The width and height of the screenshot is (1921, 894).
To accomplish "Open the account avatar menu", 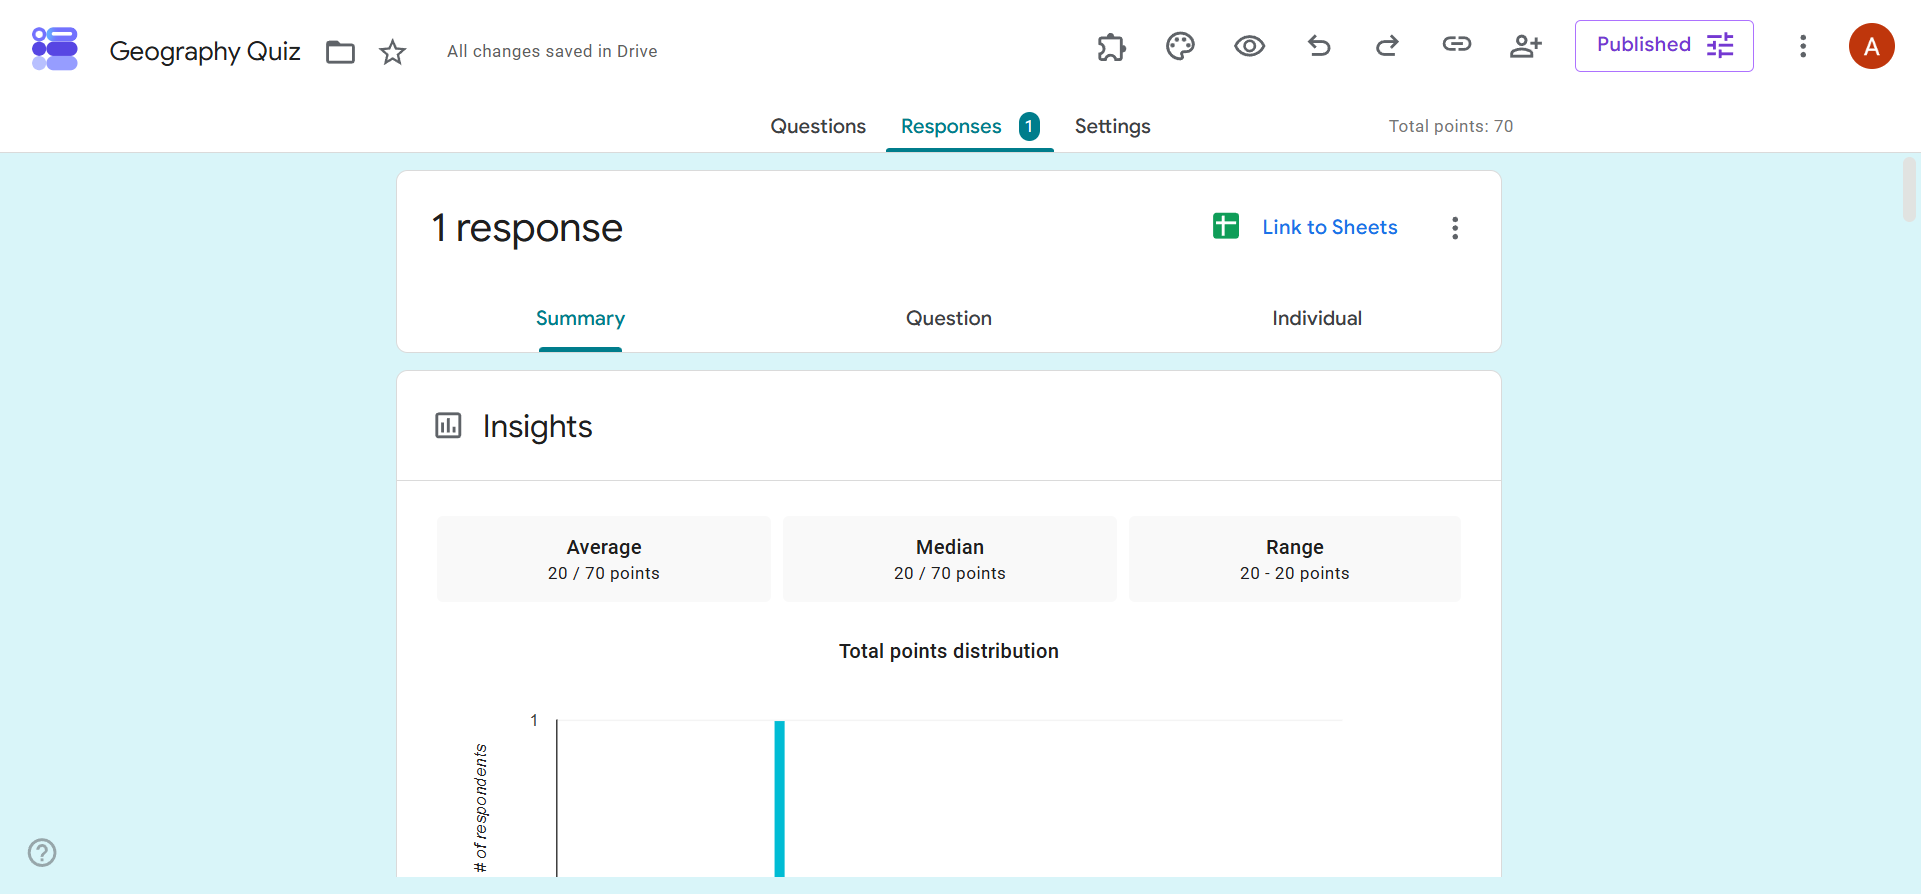I will 1872,46.
